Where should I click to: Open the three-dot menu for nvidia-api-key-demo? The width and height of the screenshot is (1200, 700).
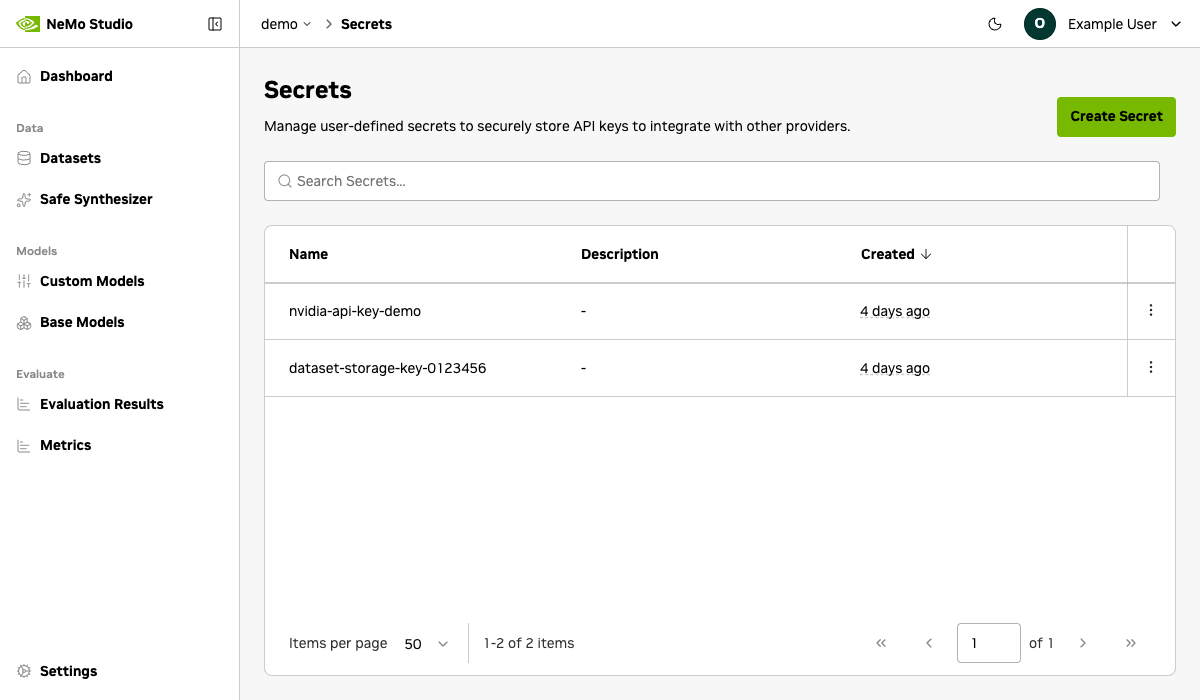click(x=1151, y=311)
